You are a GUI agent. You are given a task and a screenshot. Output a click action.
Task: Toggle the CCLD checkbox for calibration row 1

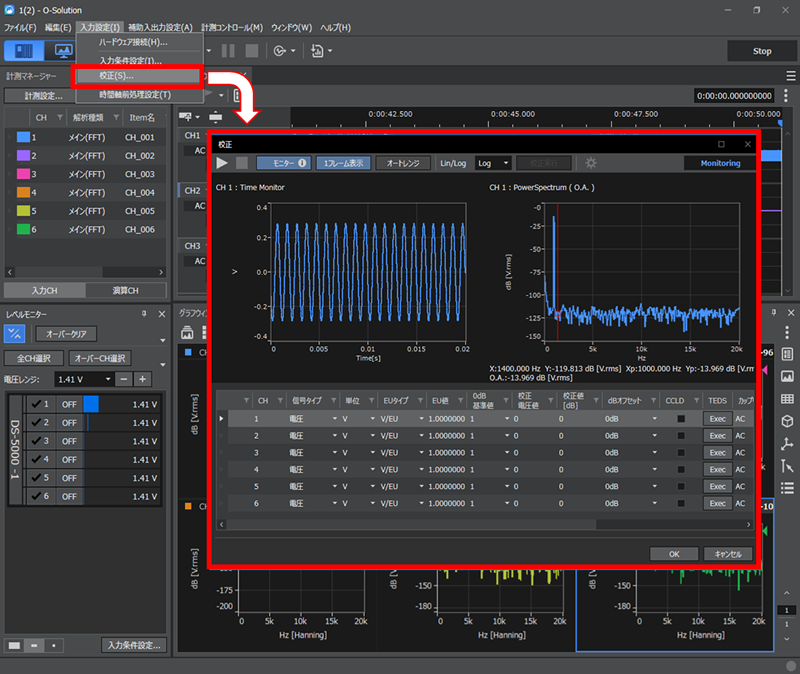(681, 419)
